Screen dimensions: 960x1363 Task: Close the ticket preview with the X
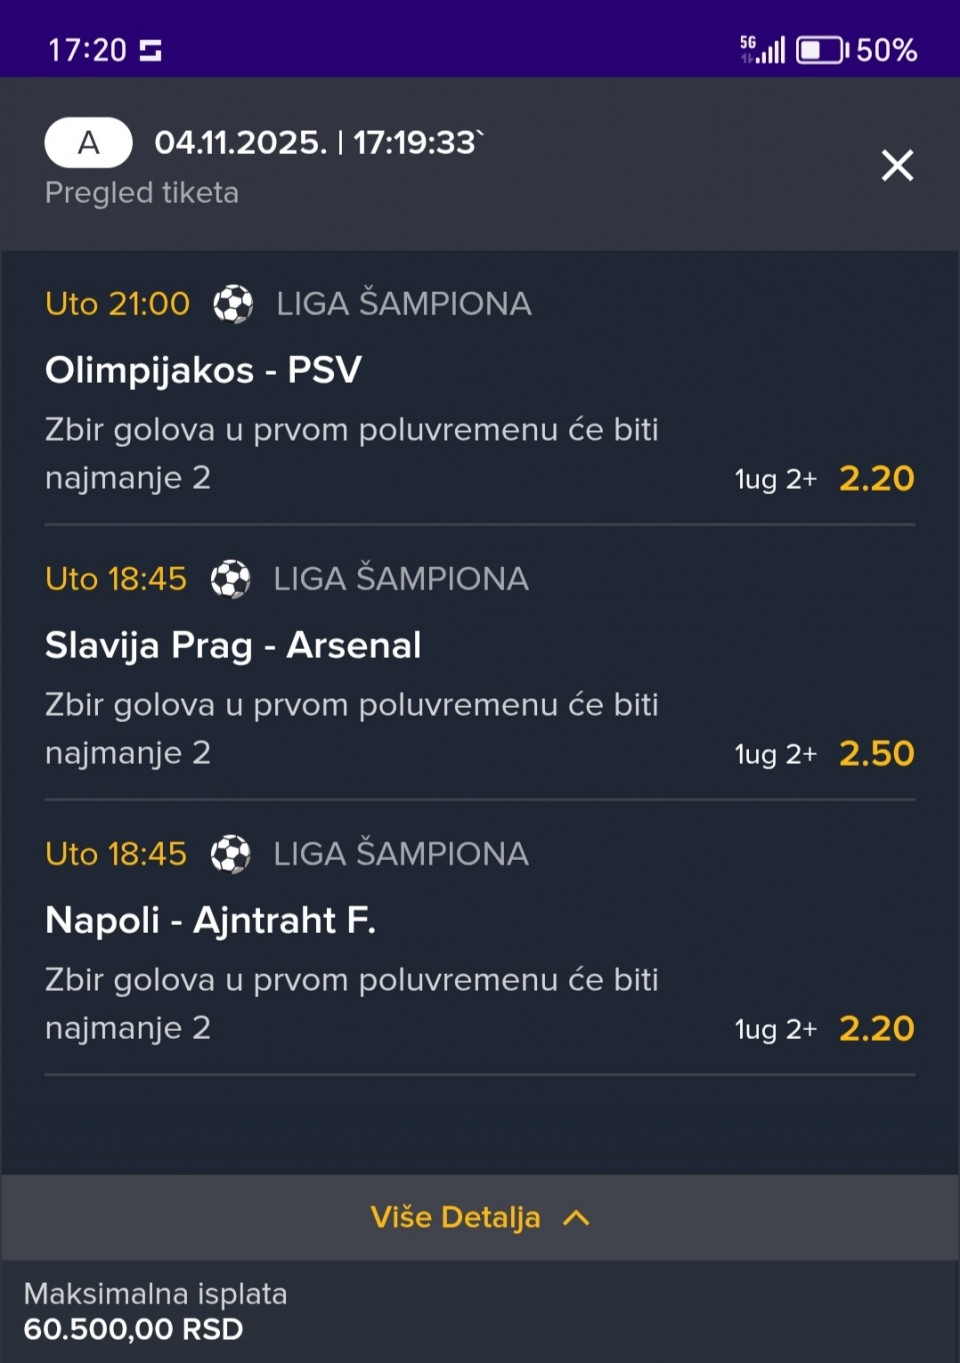897,165
